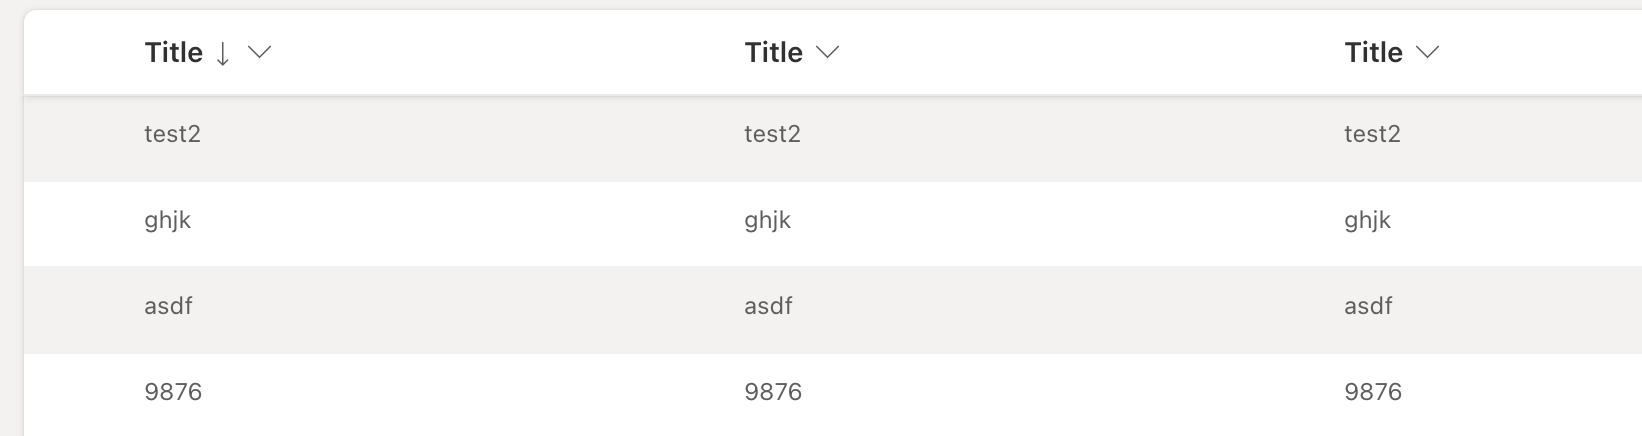Click ghjk in the last column
The width and height of the screenshot is (1642, 436).
coord(1368,221)
